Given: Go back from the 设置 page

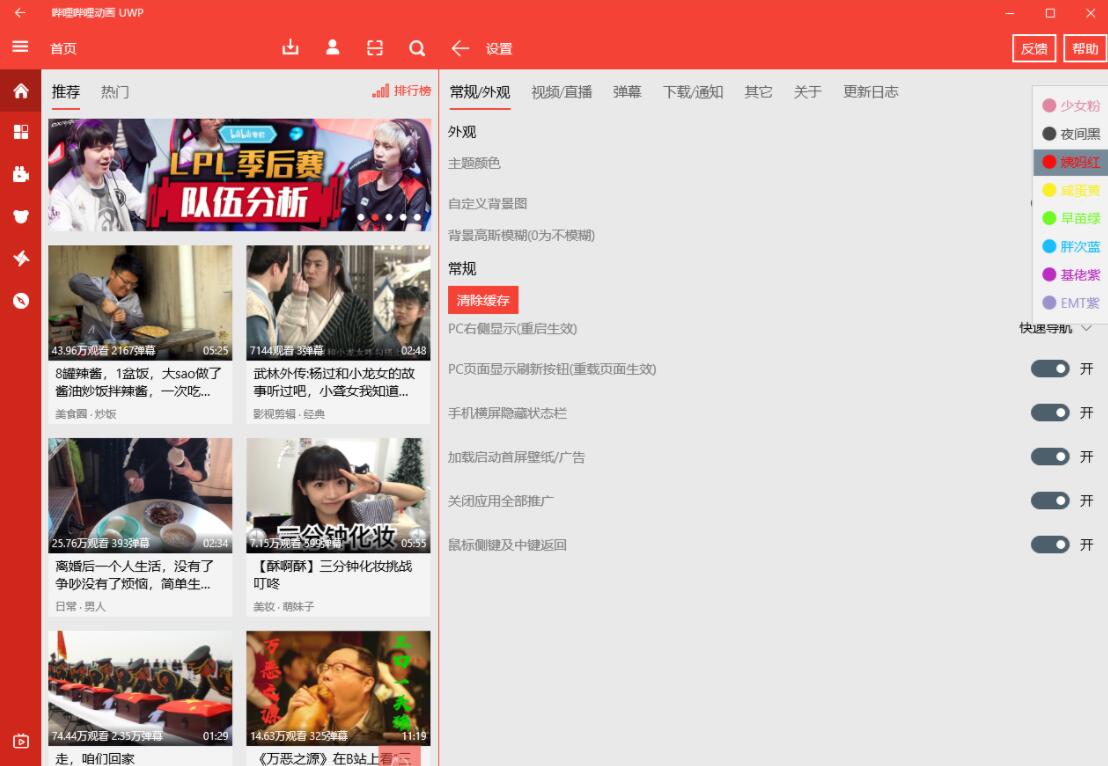Looking at the screenshot, I should pos(460,48).
